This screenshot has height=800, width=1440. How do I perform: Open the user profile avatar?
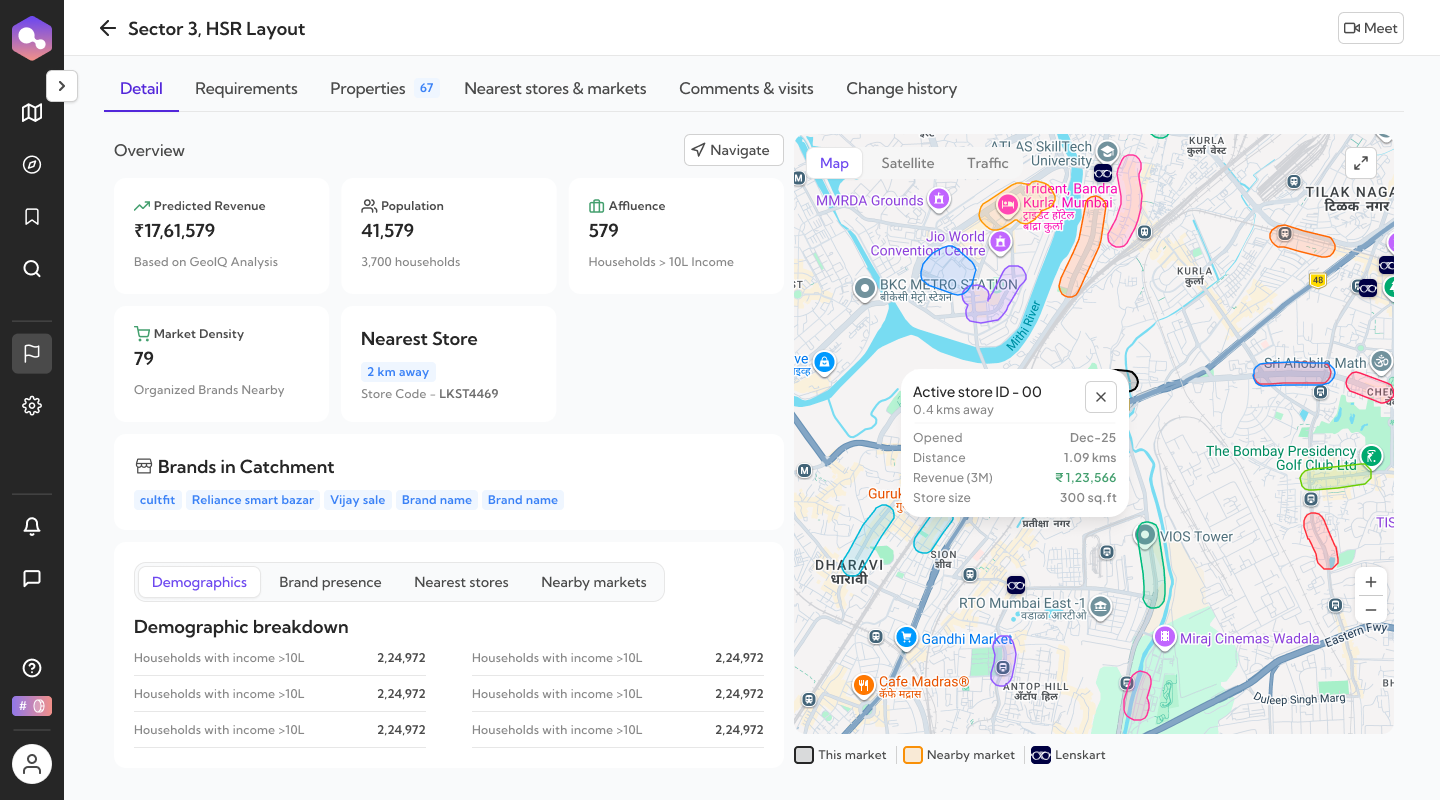click(32, 764)
